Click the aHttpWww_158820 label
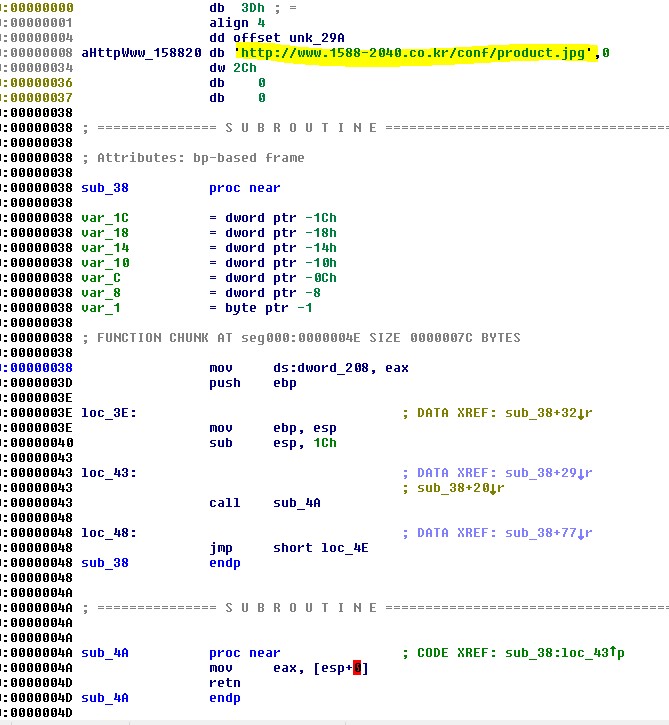The width and height of the screenshot is (669, 725). [141, 53]
